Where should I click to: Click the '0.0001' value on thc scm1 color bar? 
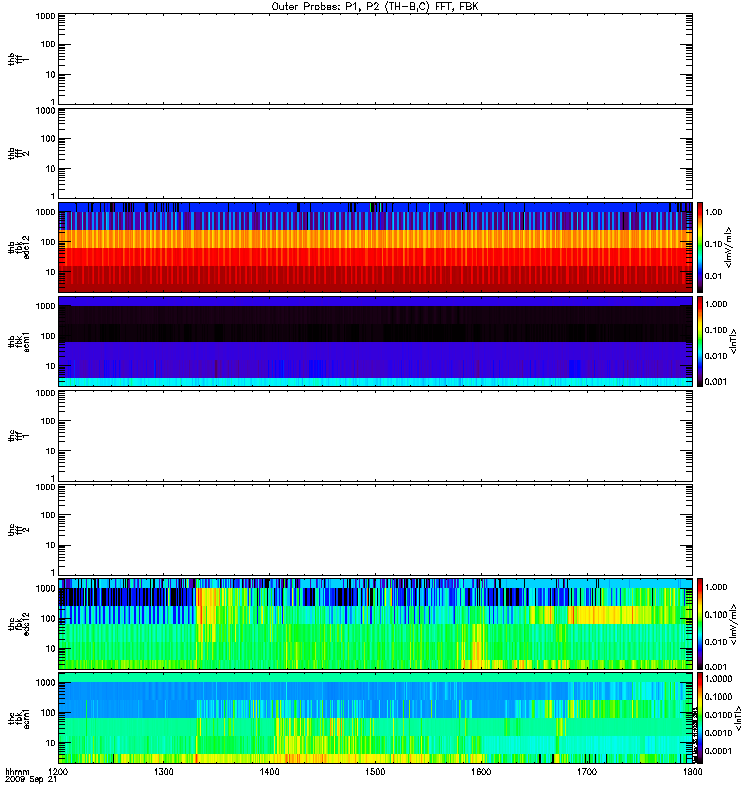point(718,751)
